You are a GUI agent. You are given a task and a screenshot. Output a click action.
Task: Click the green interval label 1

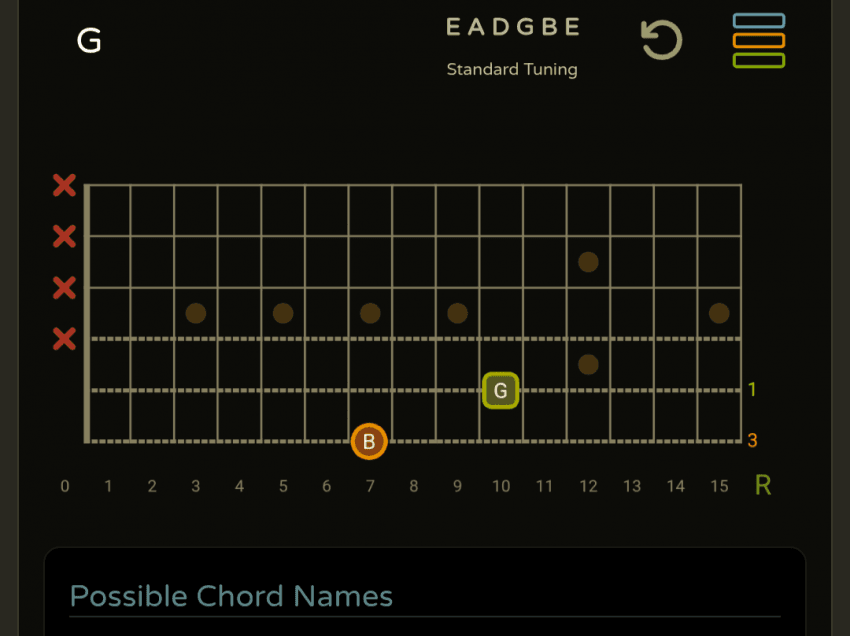point(752,390)
